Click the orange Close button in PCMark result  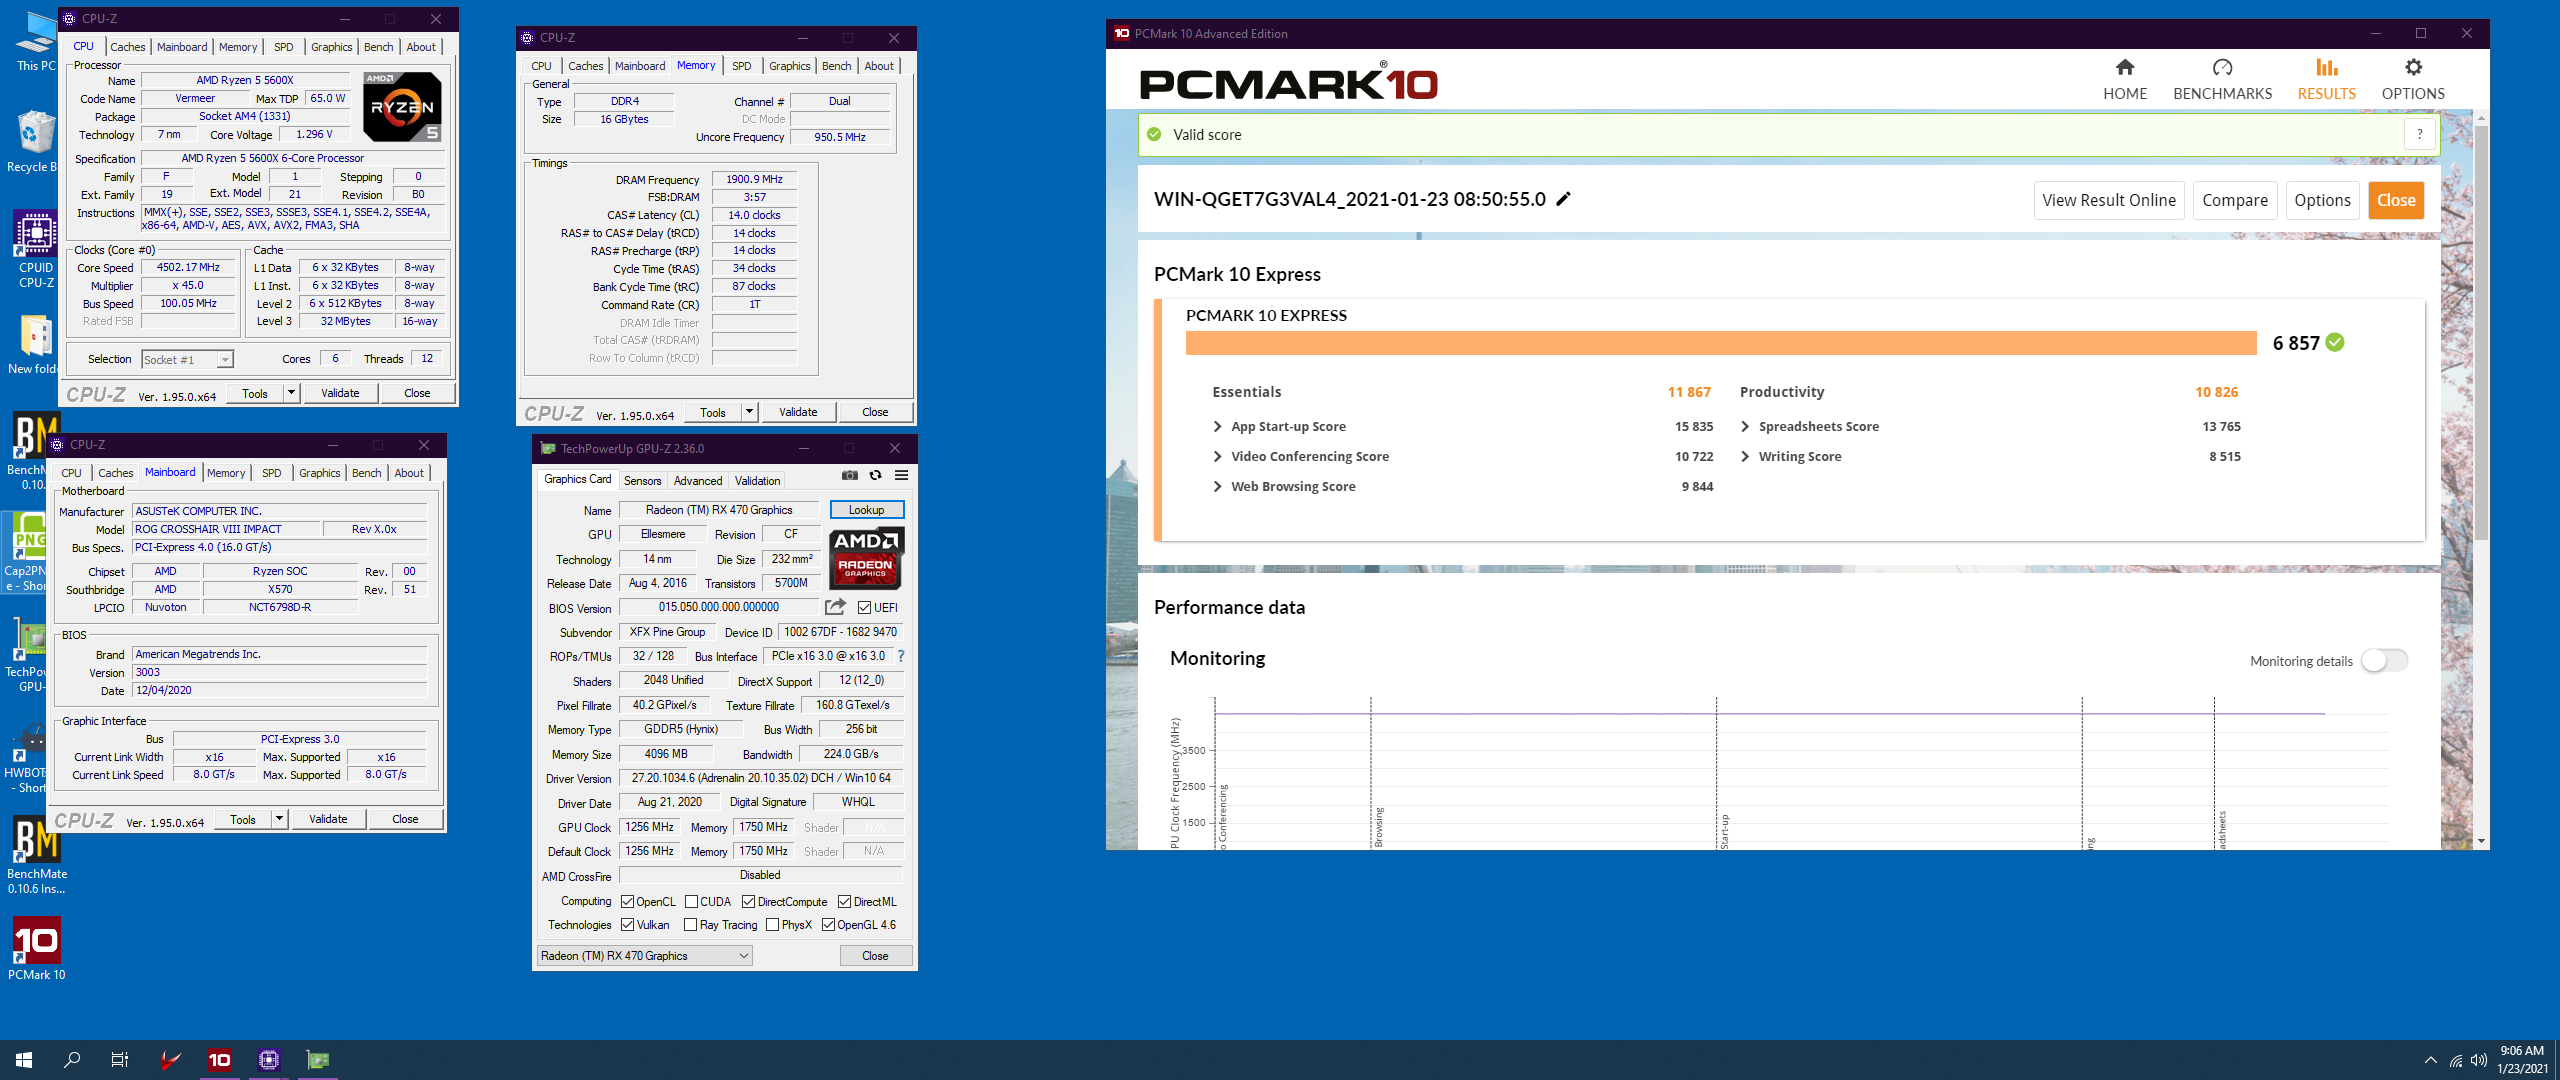[x=2396, y=200]
